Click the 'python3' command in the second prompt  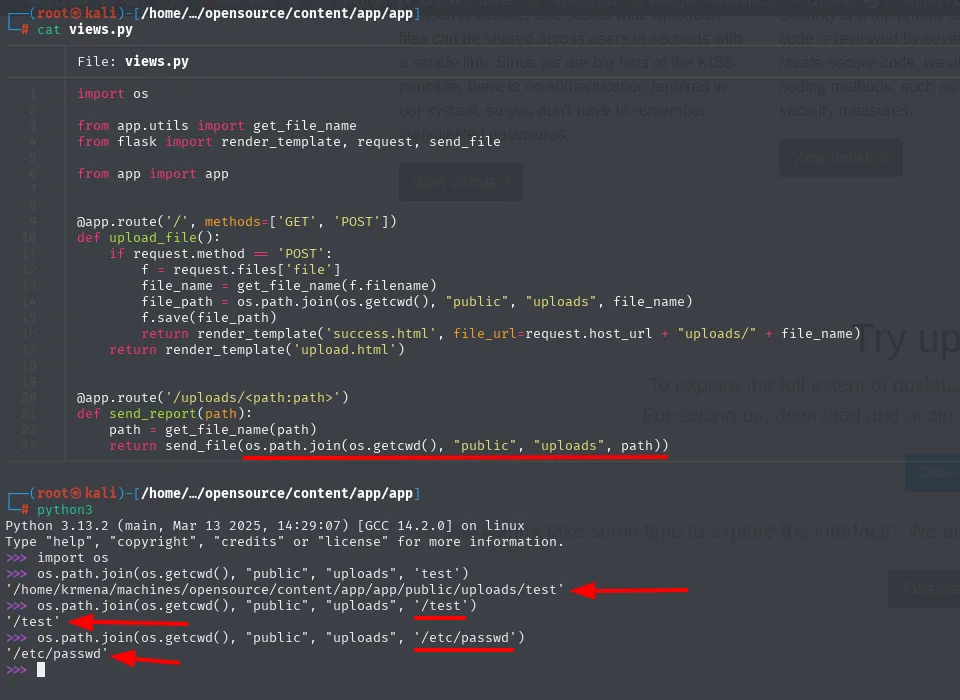pyautogui.click(x=64, y=510)
